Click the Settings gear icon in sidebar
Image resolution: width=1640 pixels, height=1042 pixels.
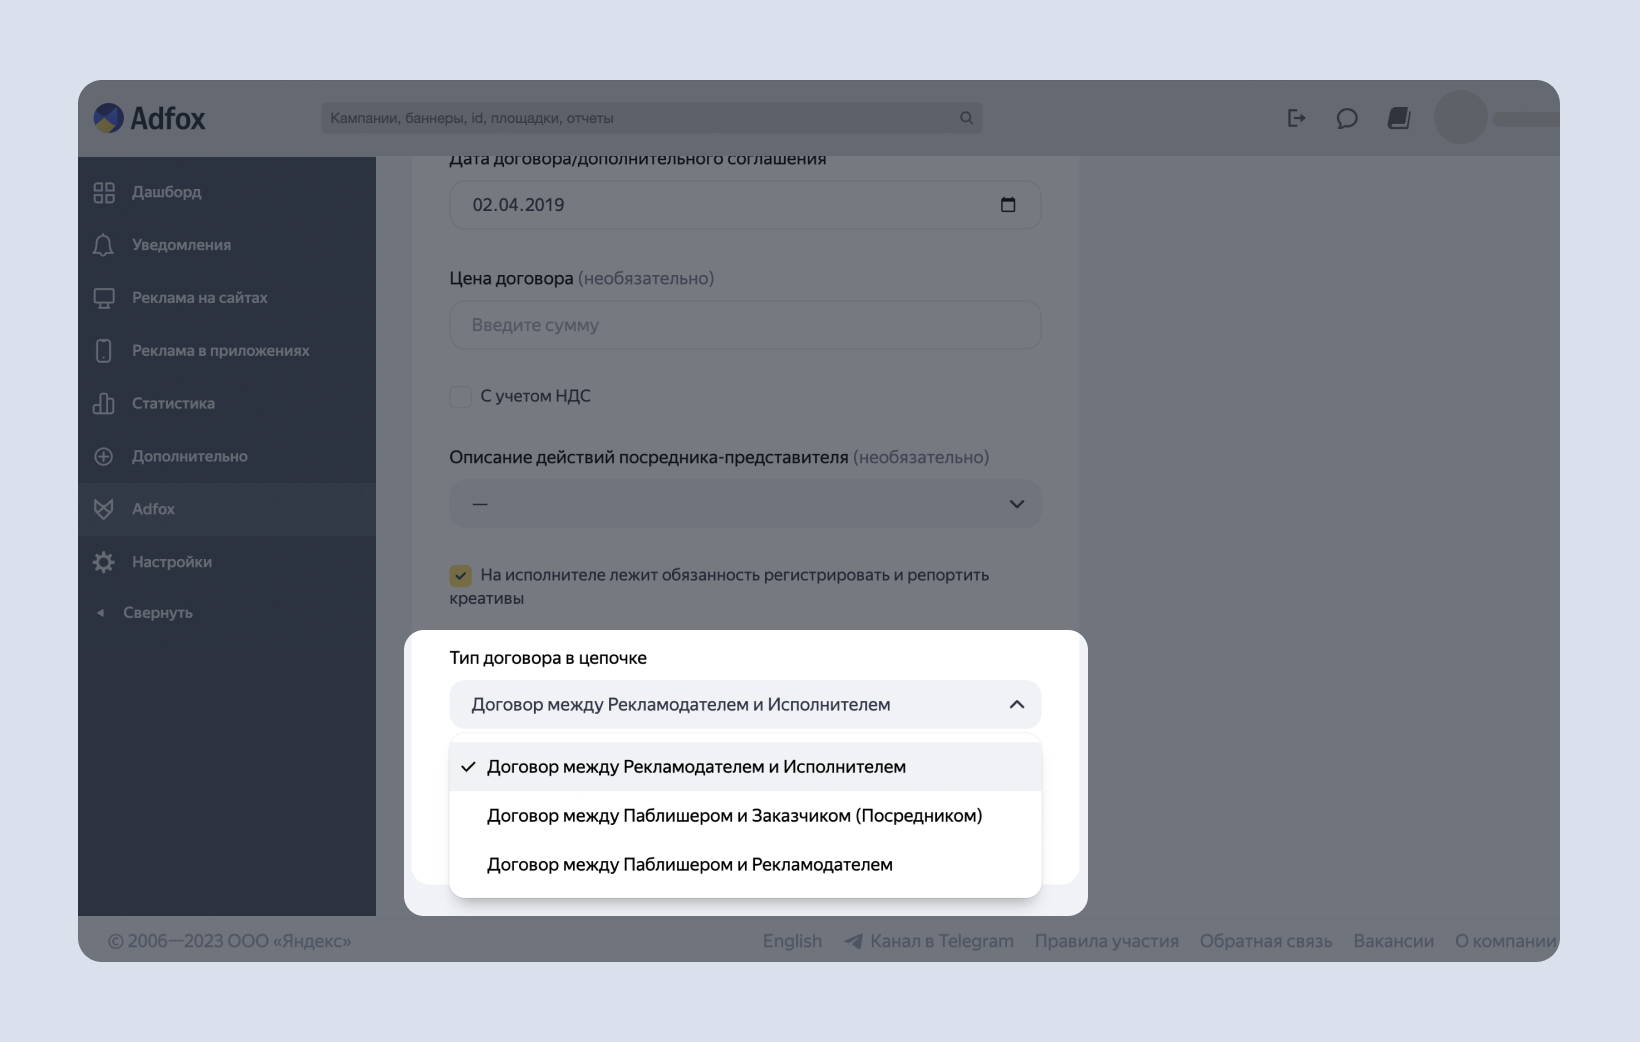104,562
